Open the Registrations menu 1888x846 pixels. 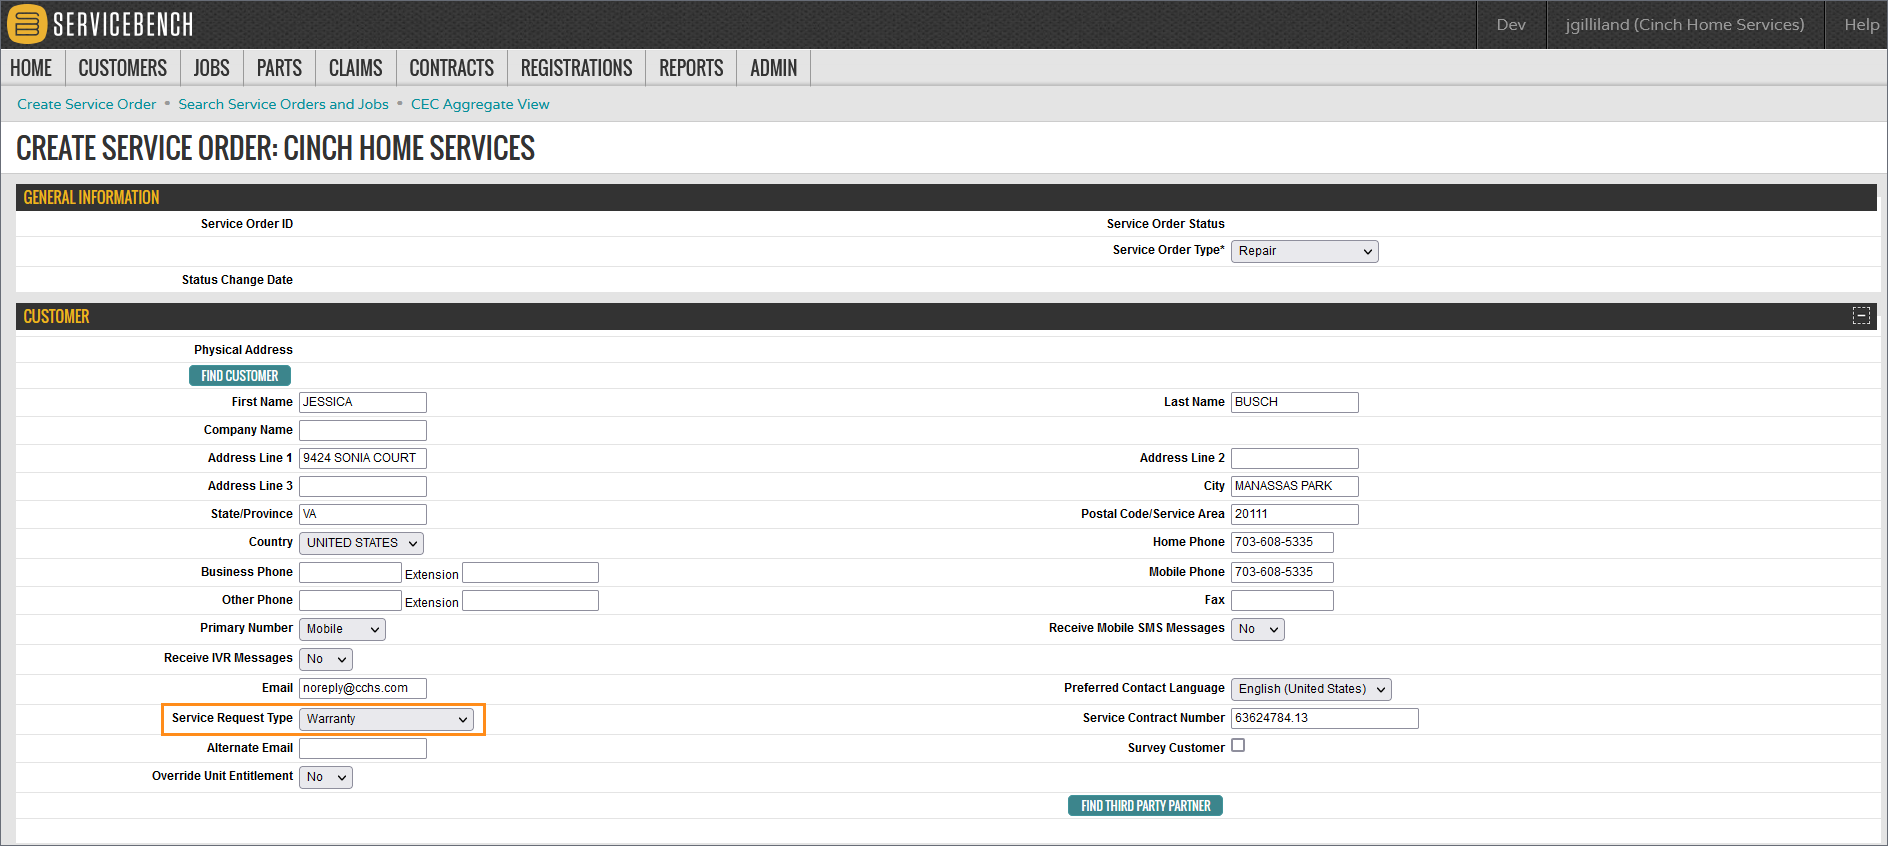pyautogui.click(x=577, y=68)
